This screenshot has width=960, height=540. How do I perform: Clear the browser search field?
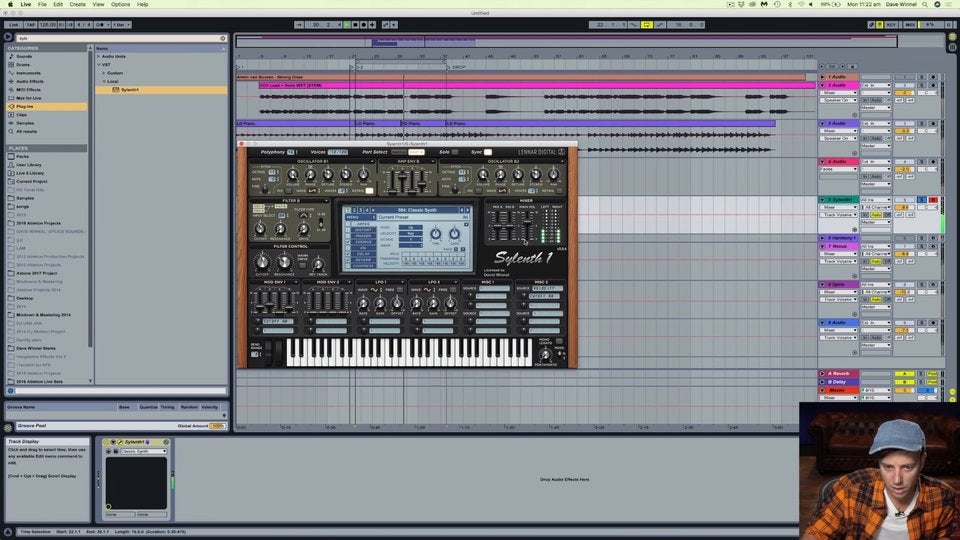click(x=223, y=38)
